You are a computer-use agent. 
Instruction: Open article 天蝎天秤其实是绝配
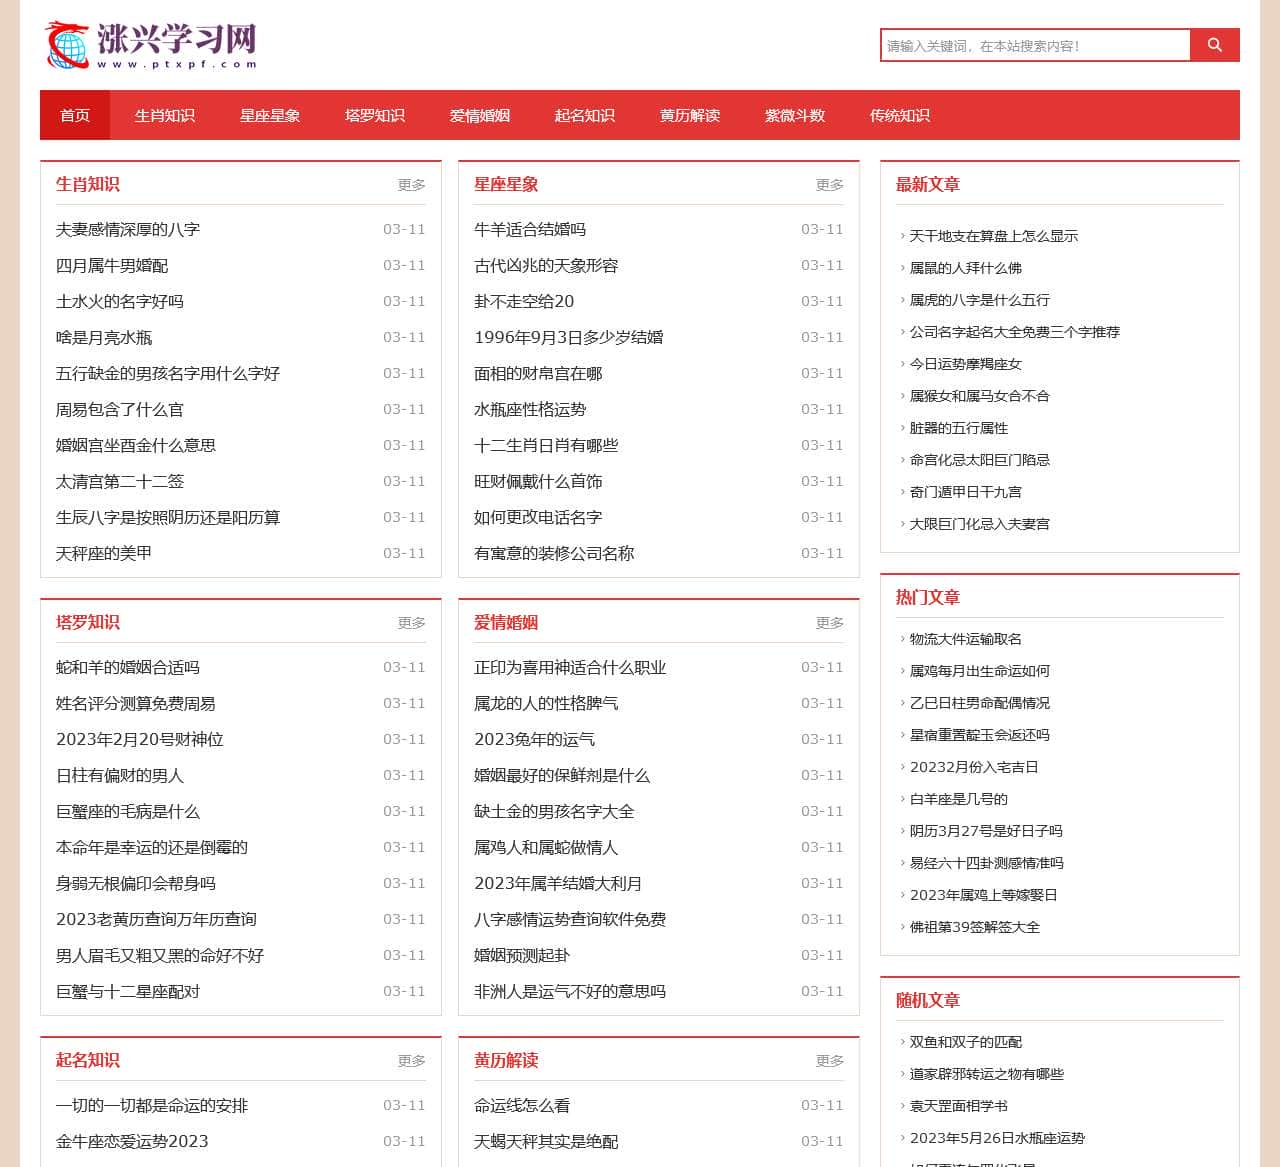546,1141
